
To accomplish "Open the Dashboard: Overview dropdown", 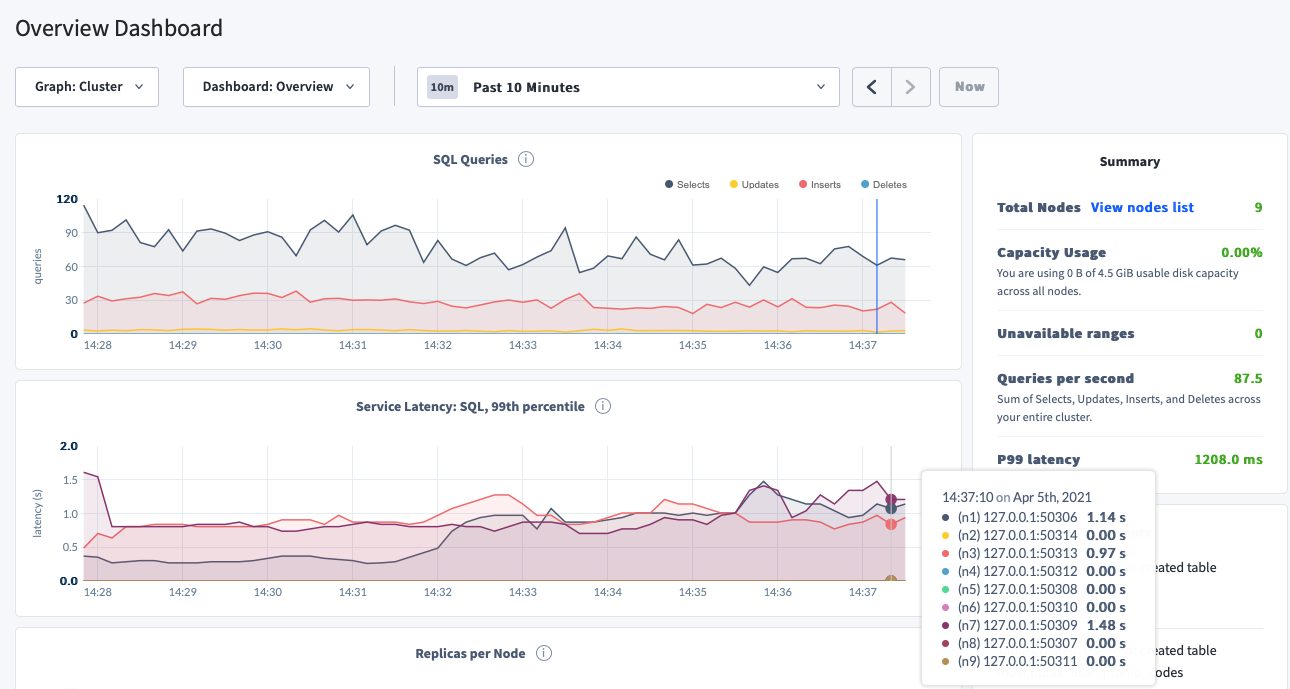I will coord(276,87).
